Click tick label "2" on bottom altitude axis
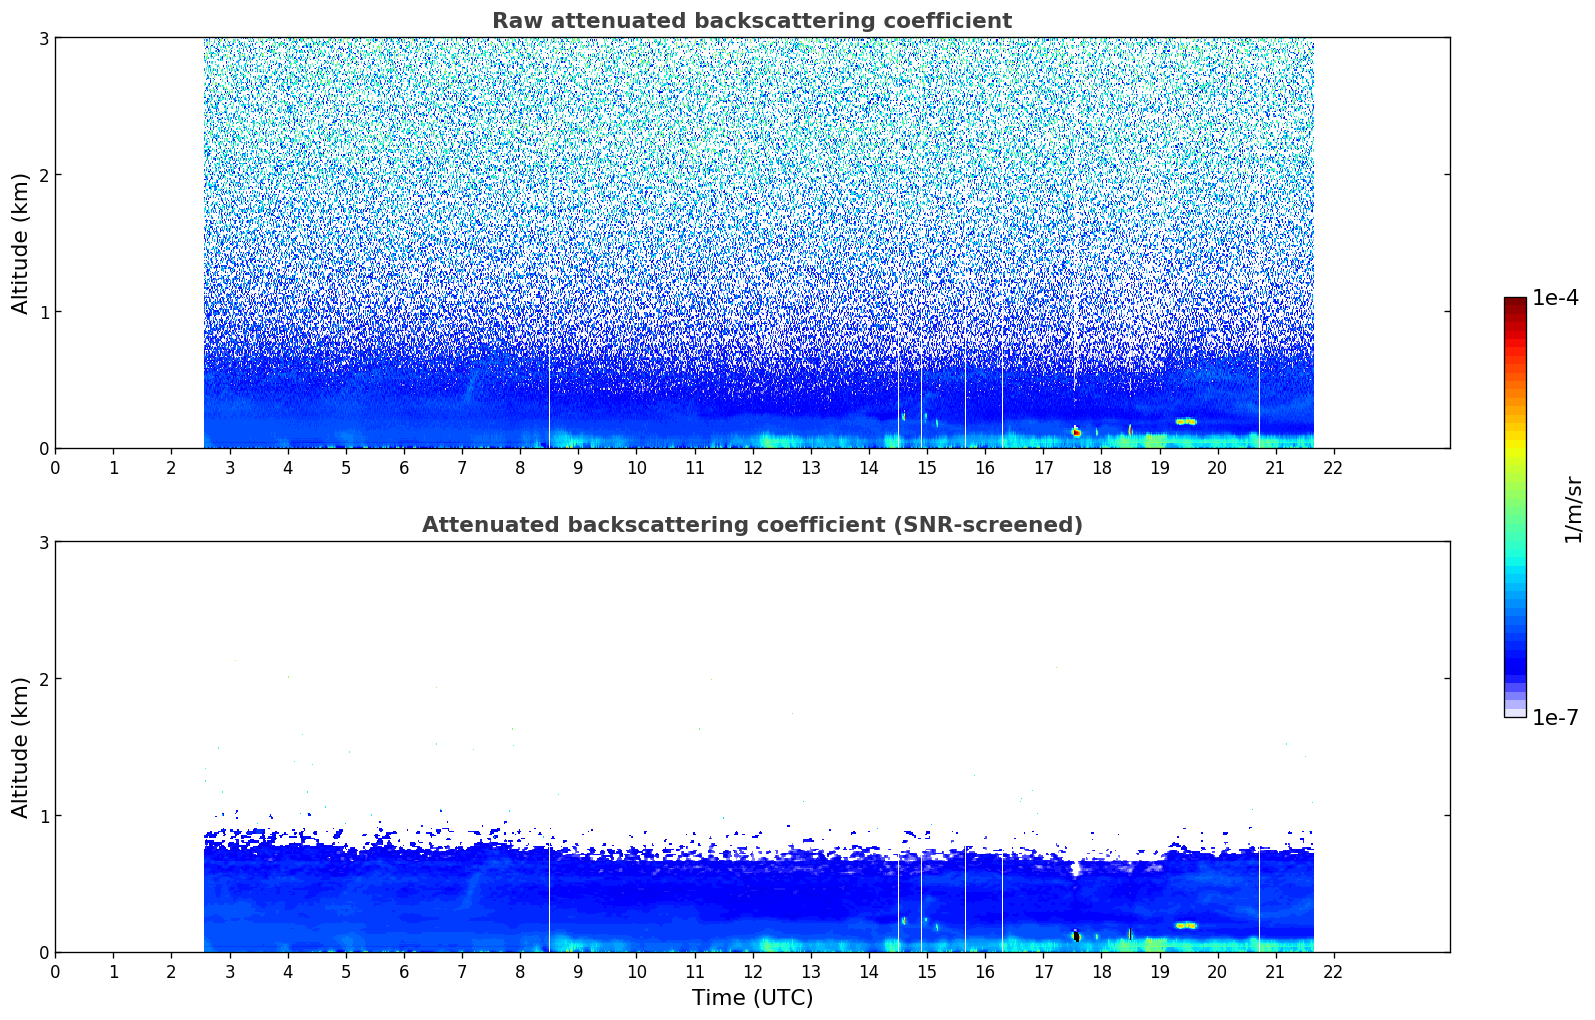 click(44, 679)
